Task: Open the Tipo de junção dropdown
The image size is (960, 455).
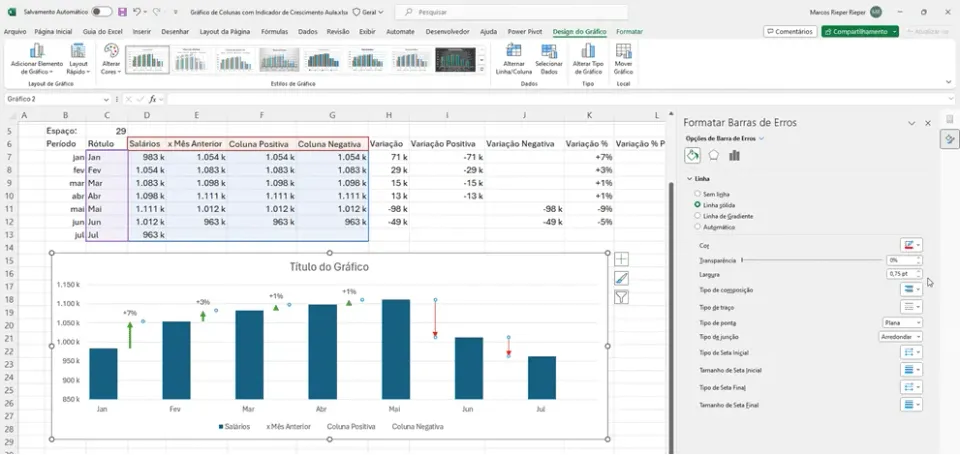Action: click(x=901, y=337)
